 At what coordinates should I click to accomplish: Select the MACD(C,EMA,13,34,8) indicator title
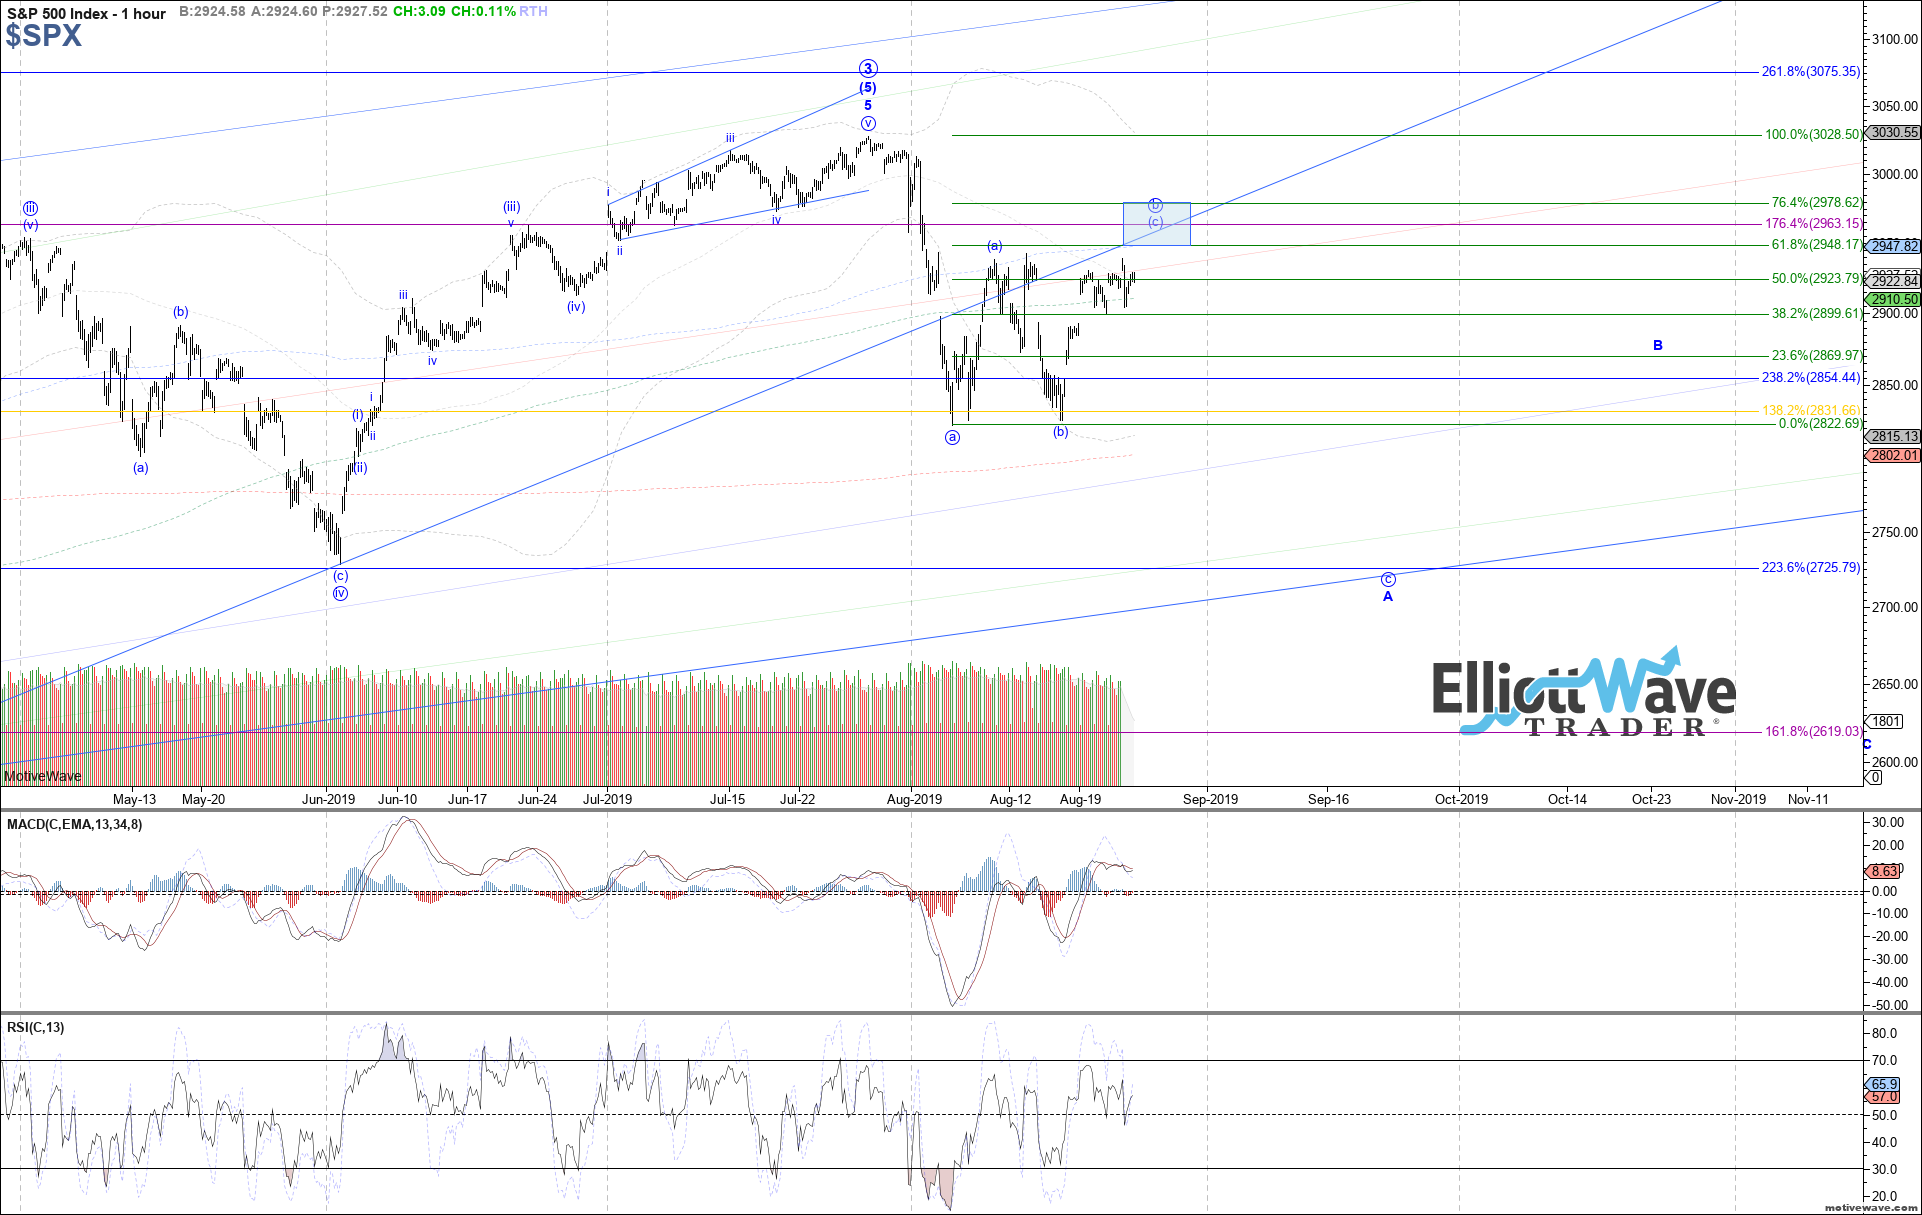pyautogui.click(x=74, y=825)
